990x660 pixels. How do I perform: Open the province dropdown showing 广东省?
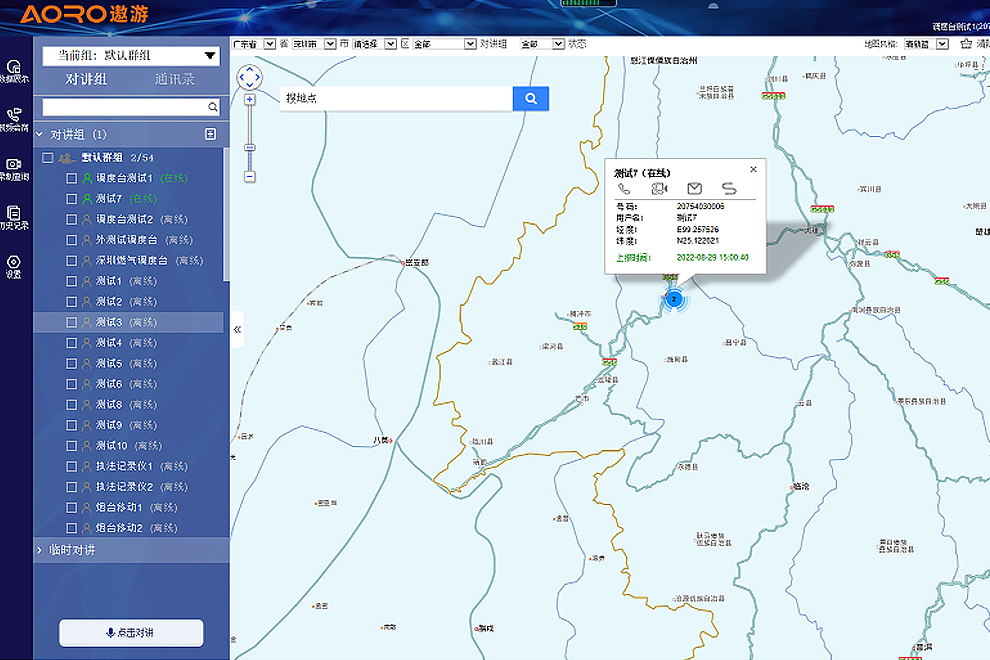pos(254,44)
